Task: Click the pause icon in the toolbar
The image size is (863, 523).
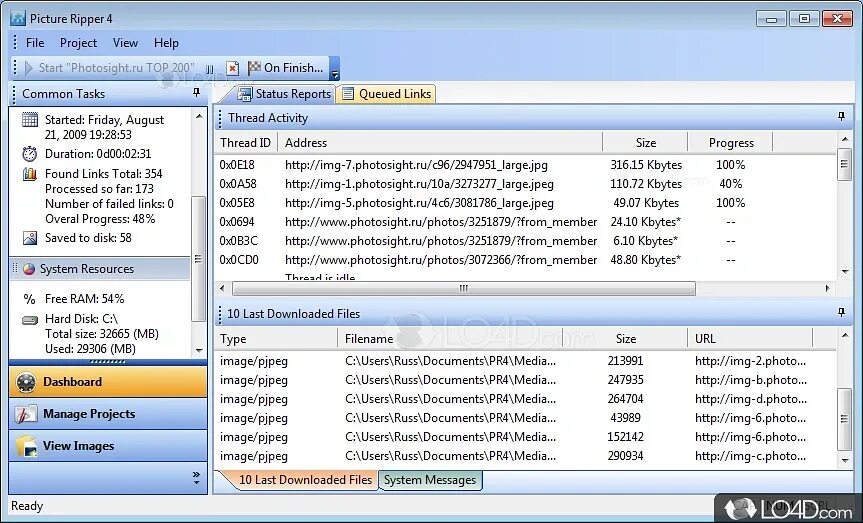Action: tap(210, 69)
